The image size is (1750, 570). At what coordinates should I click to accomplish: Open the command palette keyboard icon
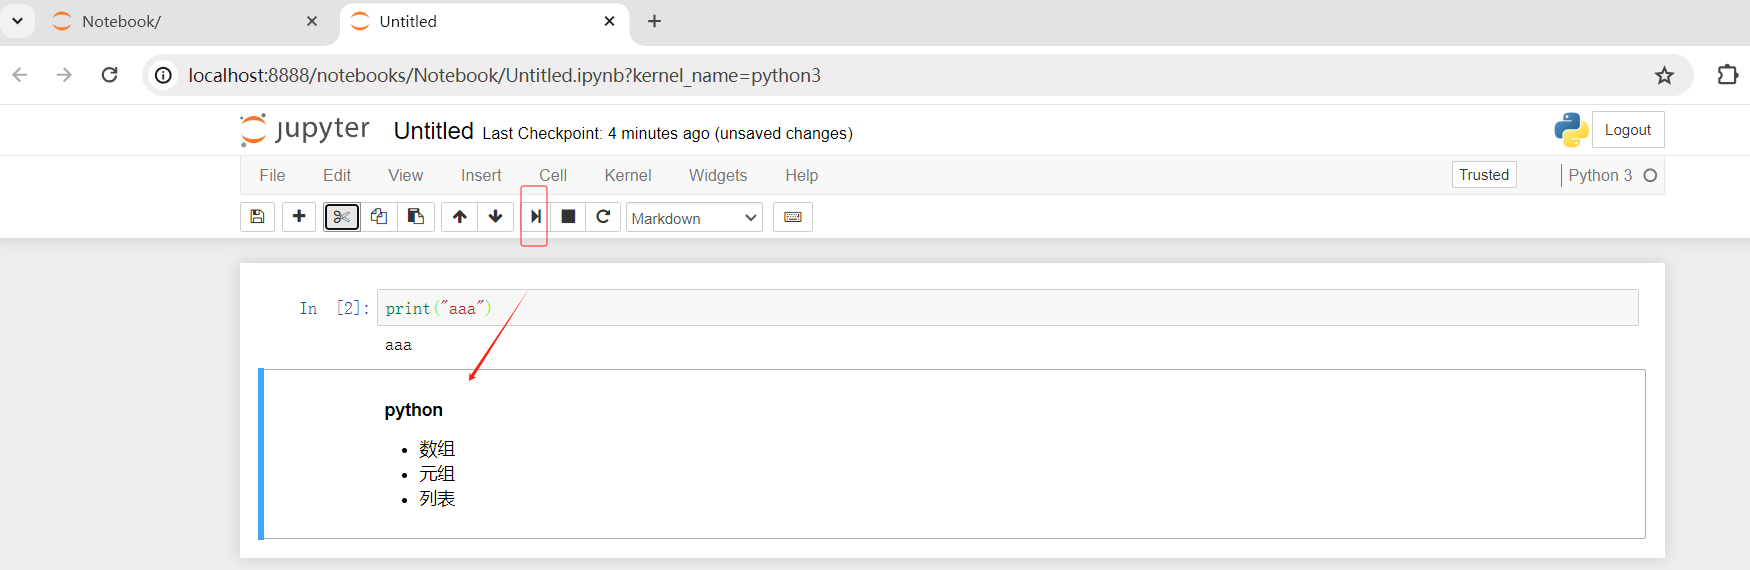pyautogui.click(x=793, y=217)
